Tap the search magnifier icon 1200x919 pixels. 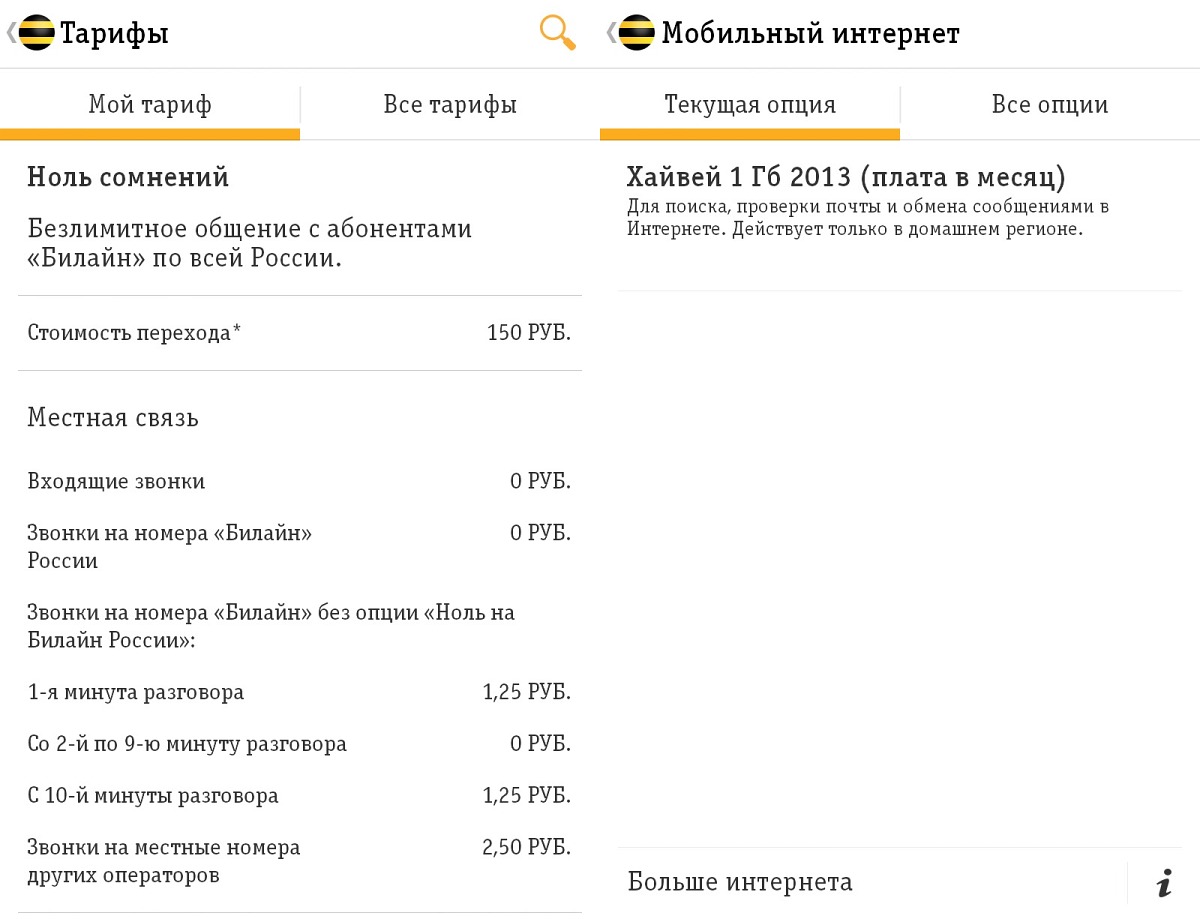coord(557,33)
